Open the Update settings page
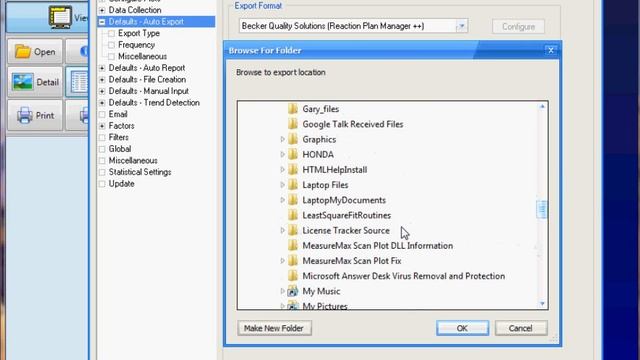Viewport: 640px width, 360px height. 121,184
